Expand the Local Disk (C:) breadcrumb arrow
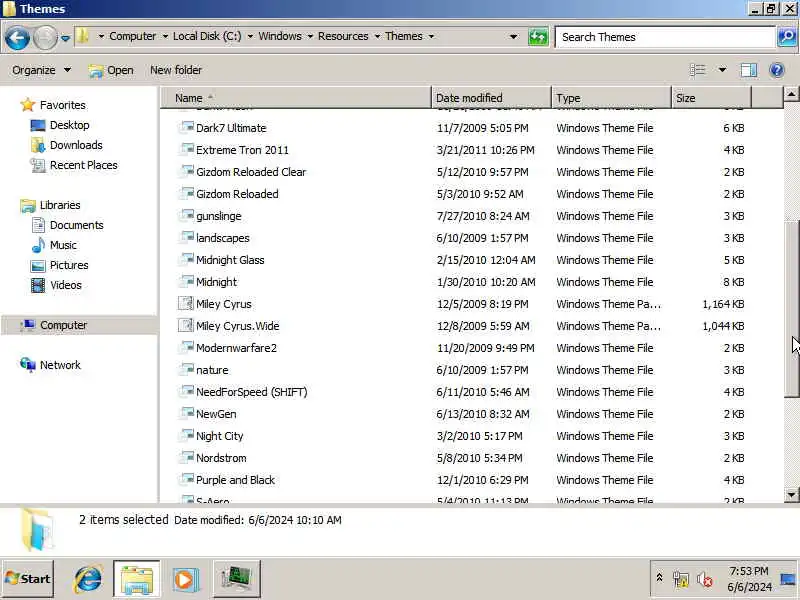The height and width of the screenshot is (600, 800). (250, 36)
